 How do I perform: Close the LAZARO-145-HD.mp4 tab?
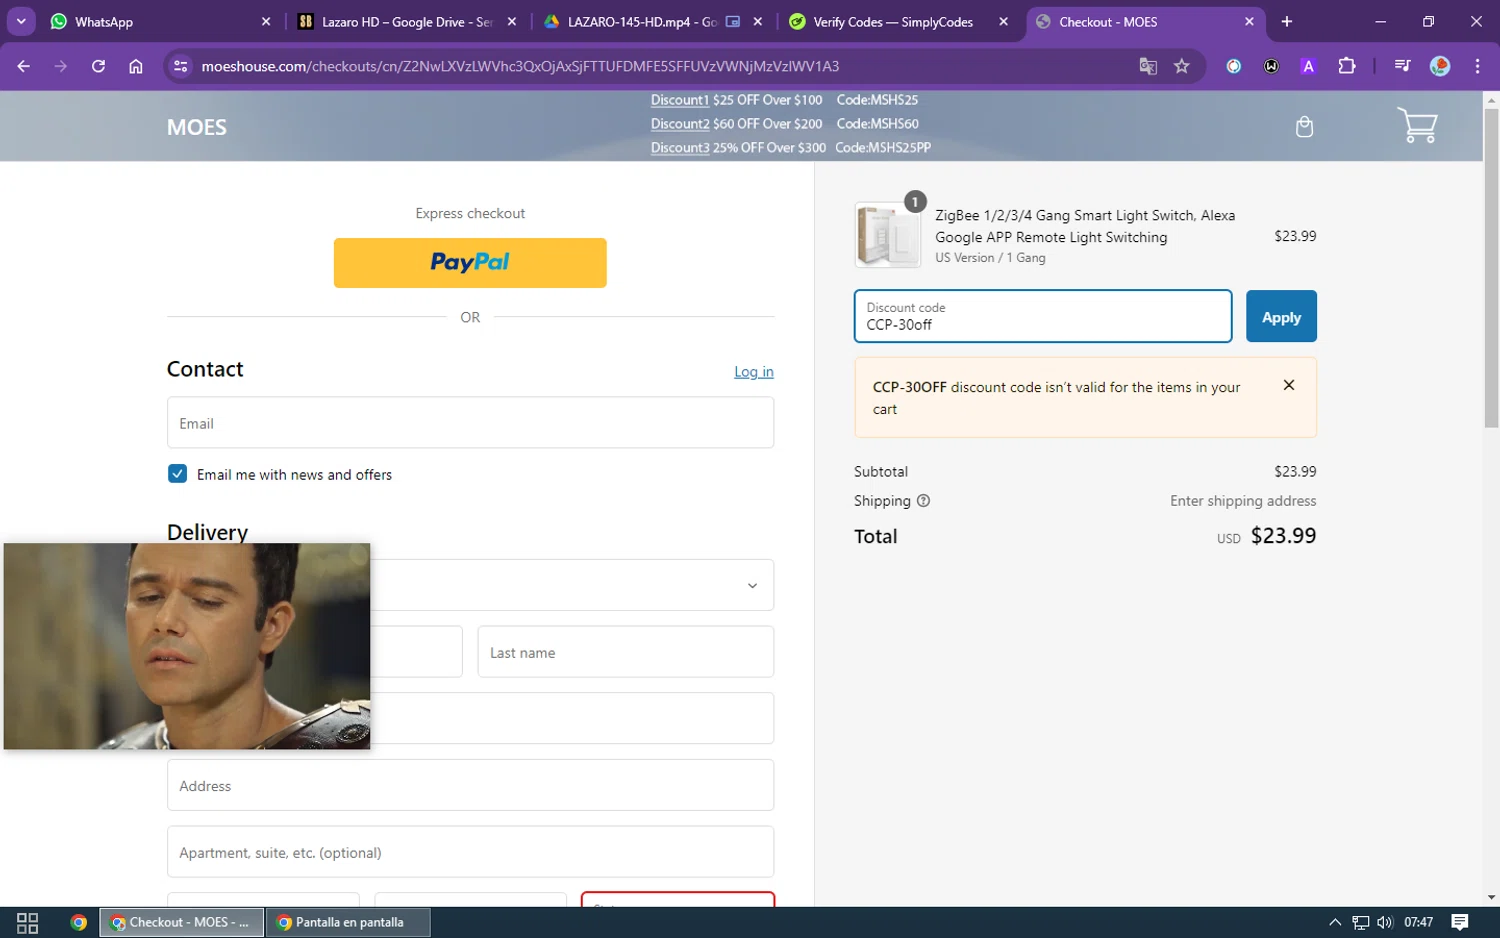pos(758,21)
